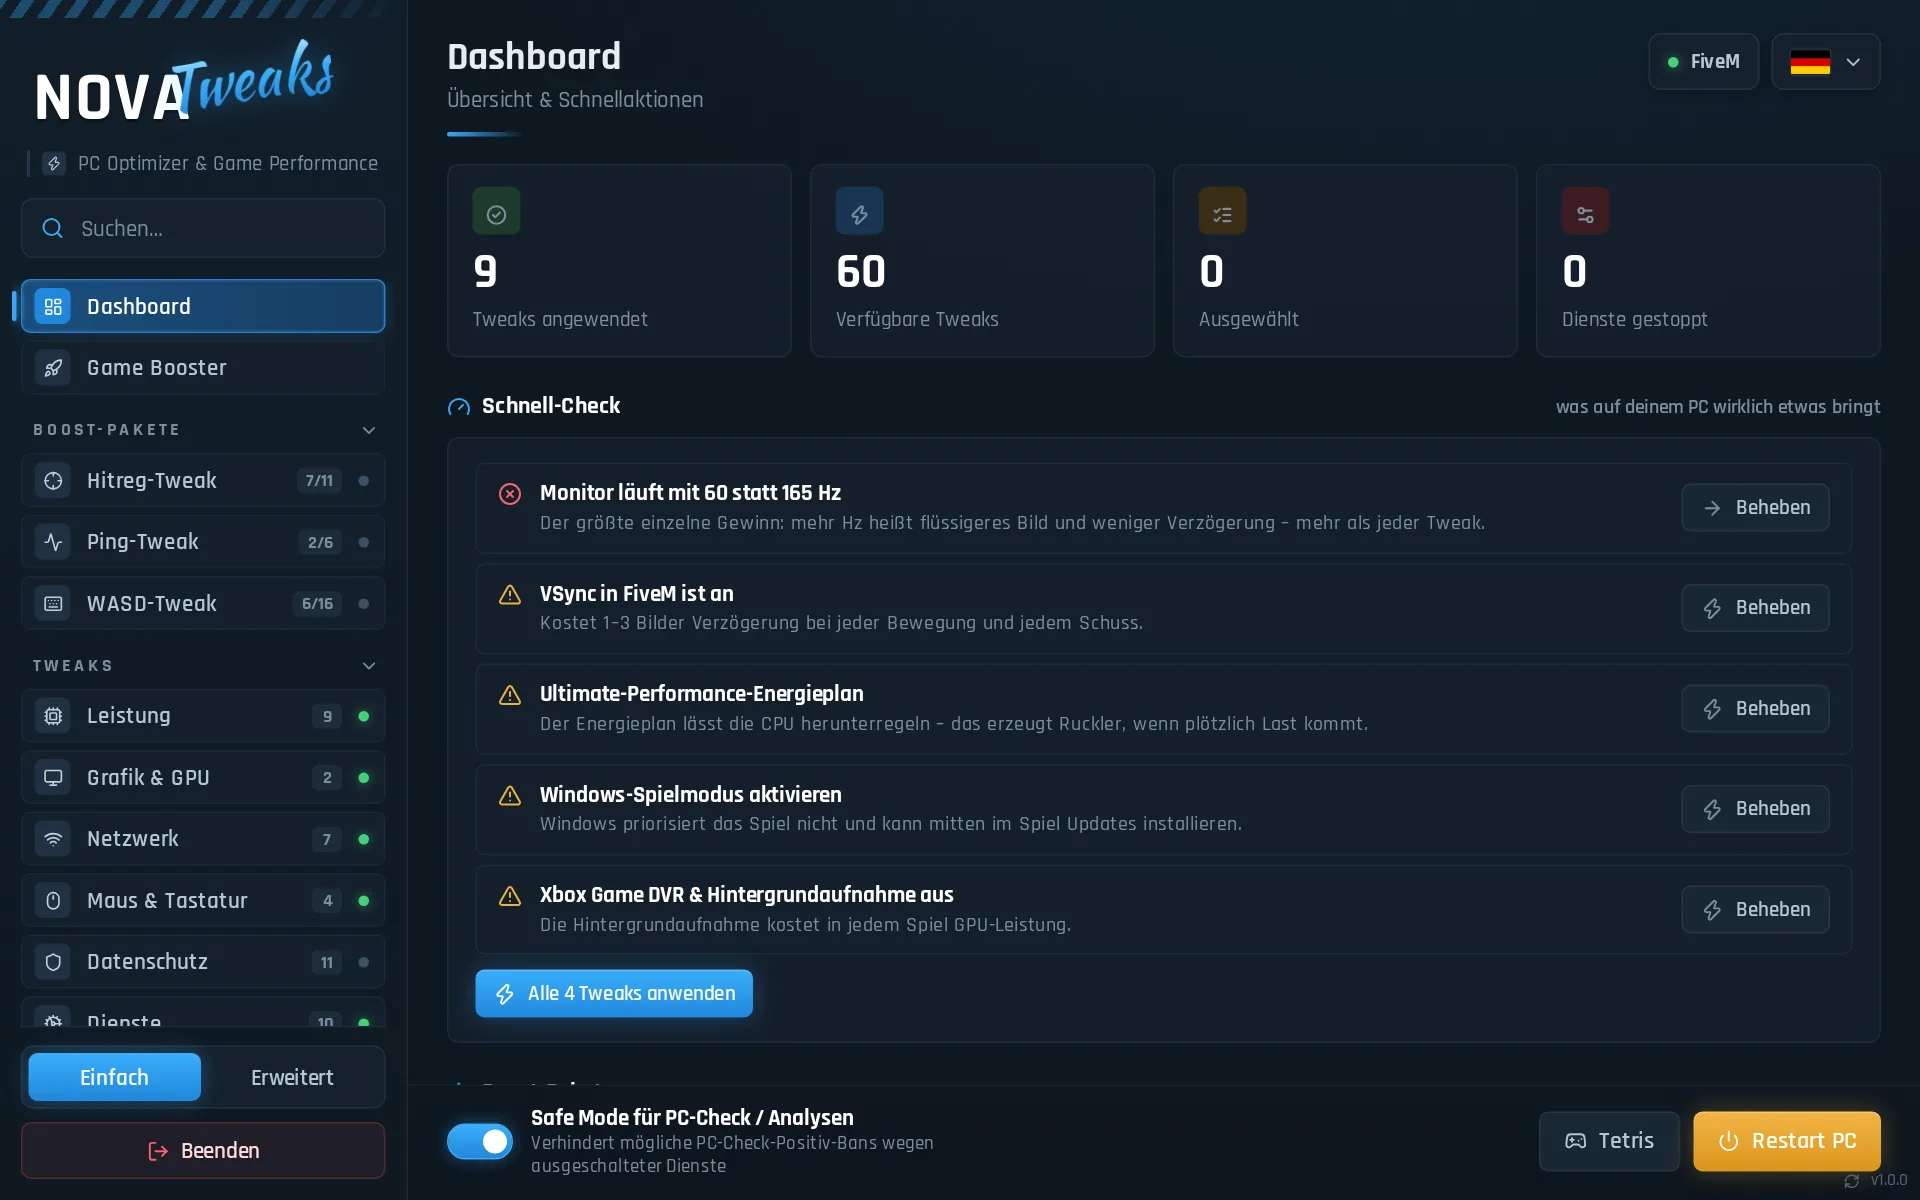Launch Tetris from the bottom bar
Image resolution: width=1920 pixels, height=1200 pixels.
[x=1609, y=1141]
